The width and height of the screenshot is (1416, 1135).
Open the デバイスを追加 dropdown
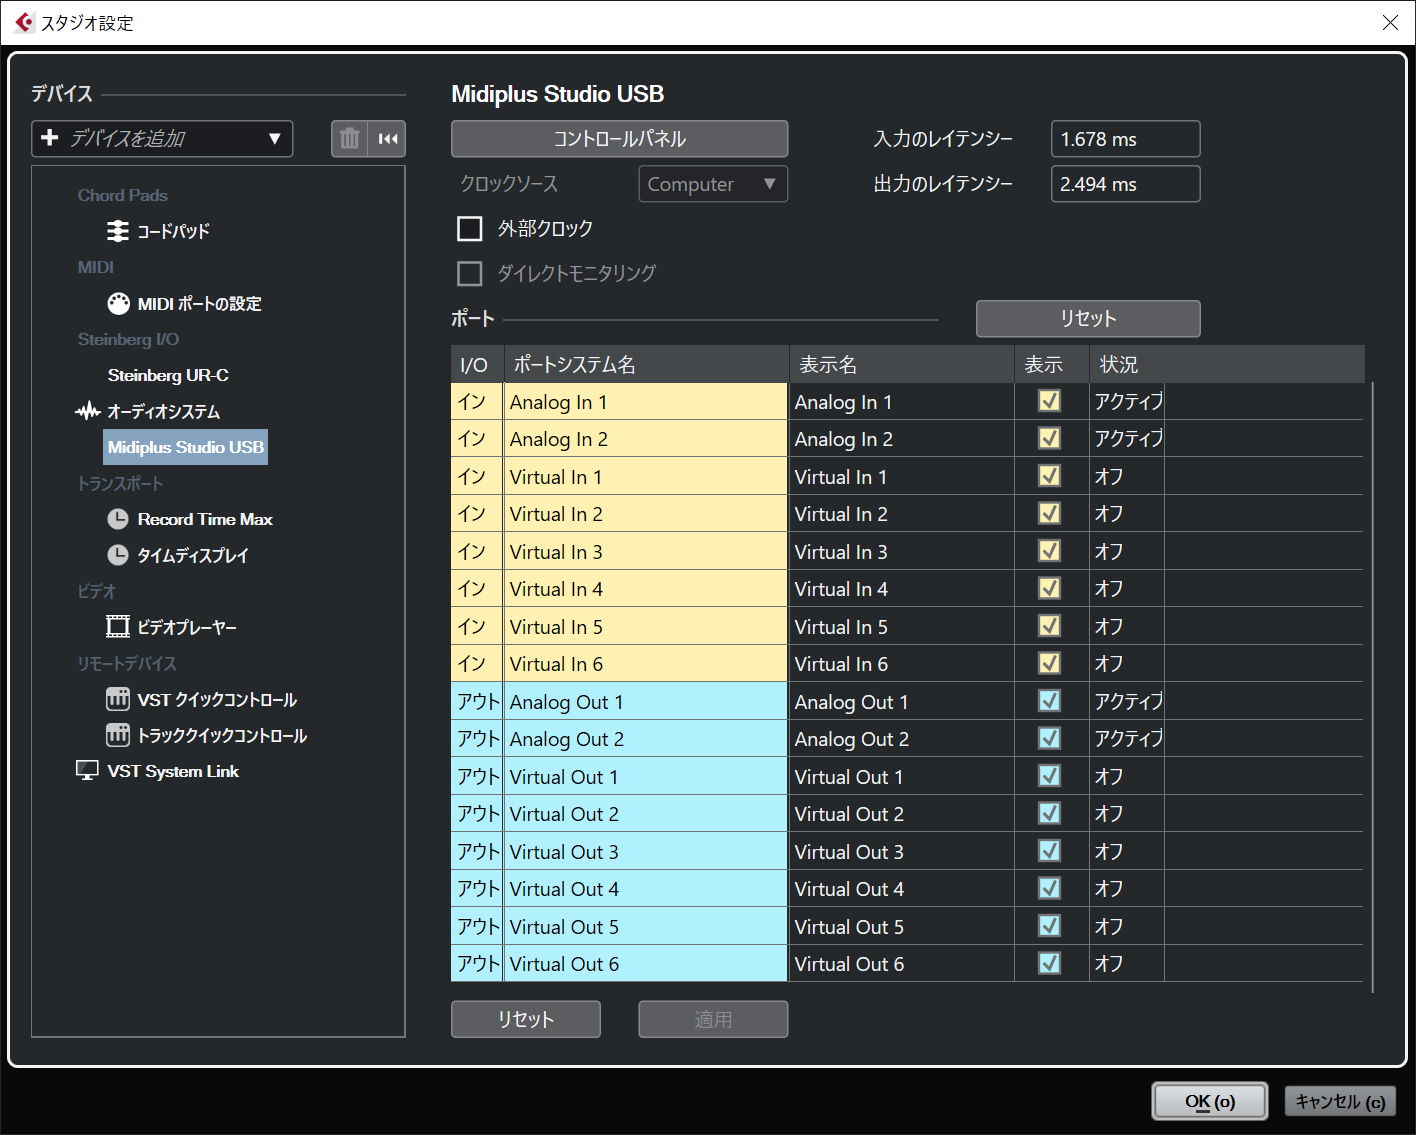162,139
